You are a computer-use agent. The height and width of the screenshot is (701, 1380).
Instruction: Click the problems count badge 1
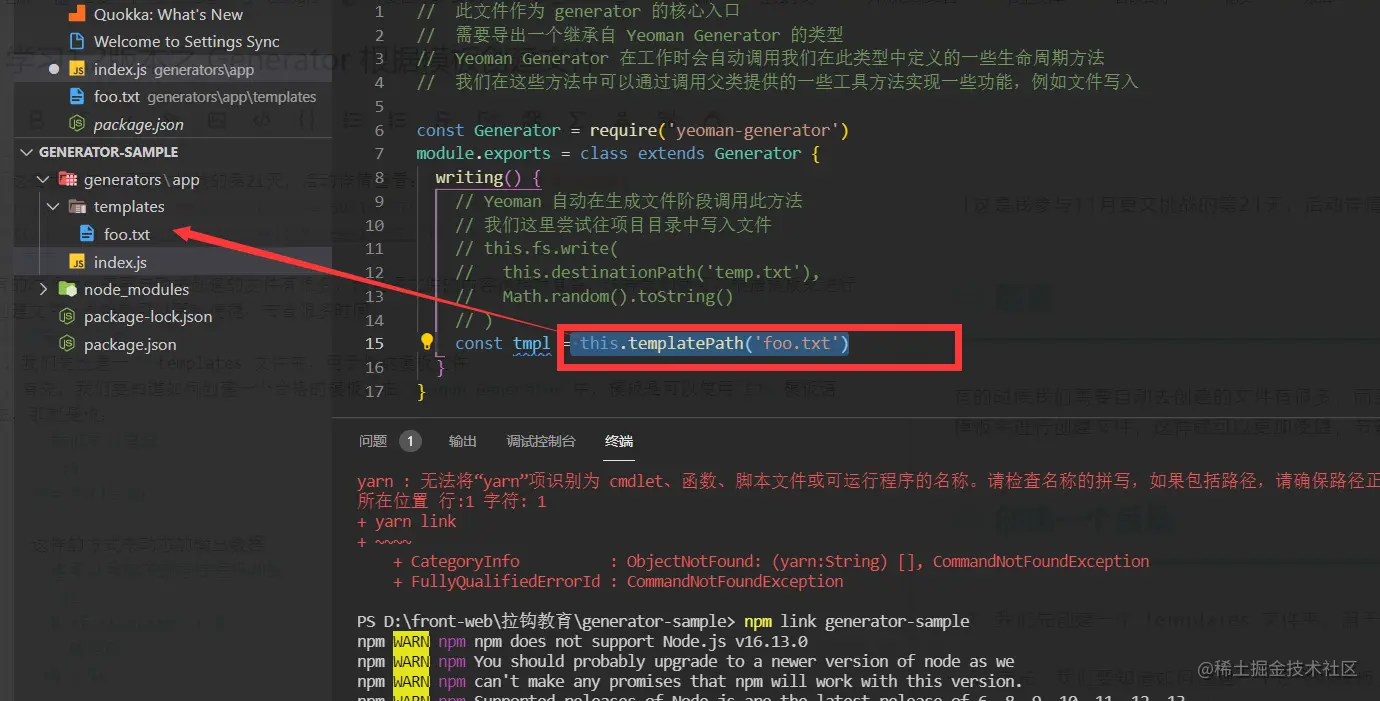coord(410,441)
